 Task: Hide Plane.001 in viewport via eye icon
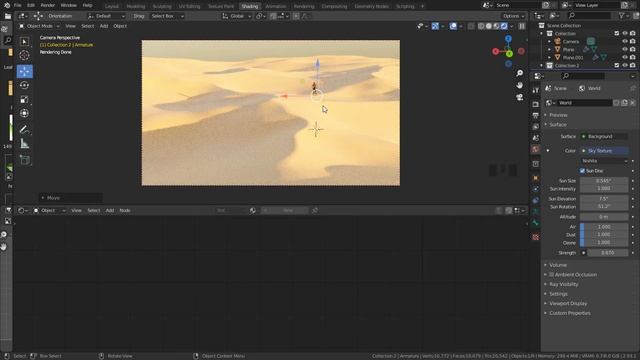pos(624,58)
